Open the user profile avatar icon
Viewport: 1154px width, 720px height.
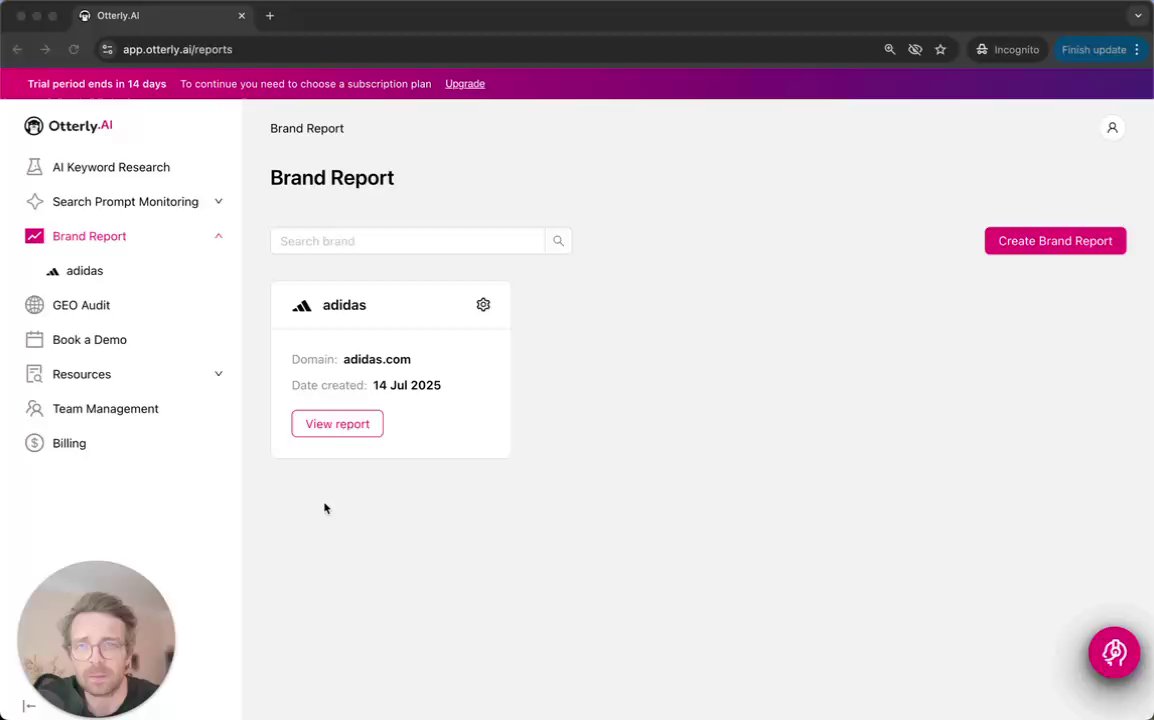tap(1112, 128)
